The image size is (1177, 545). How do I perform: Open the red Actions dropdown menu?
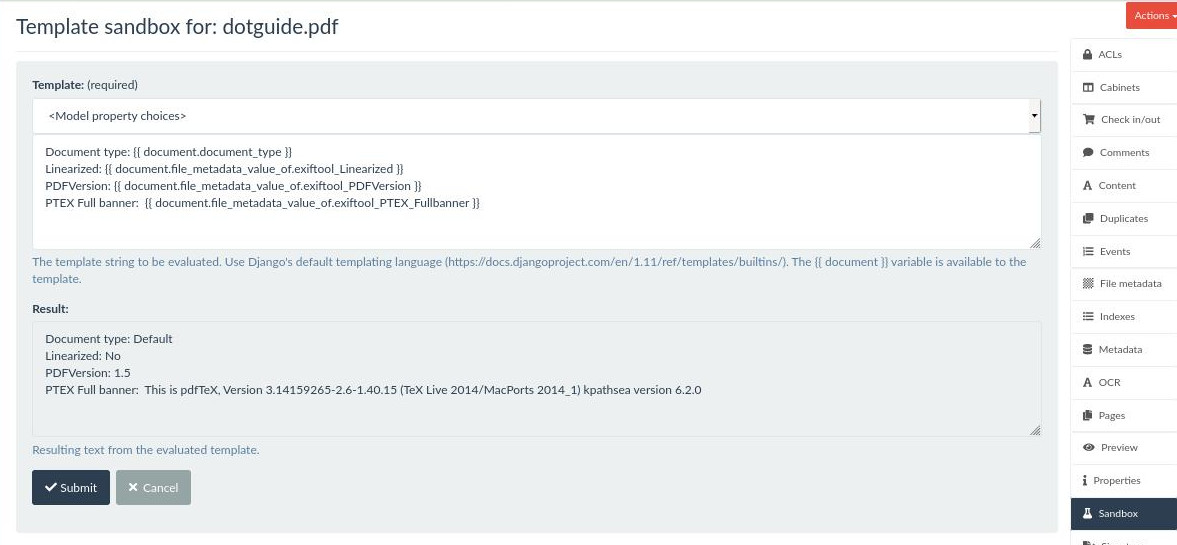coord(1151,16)
